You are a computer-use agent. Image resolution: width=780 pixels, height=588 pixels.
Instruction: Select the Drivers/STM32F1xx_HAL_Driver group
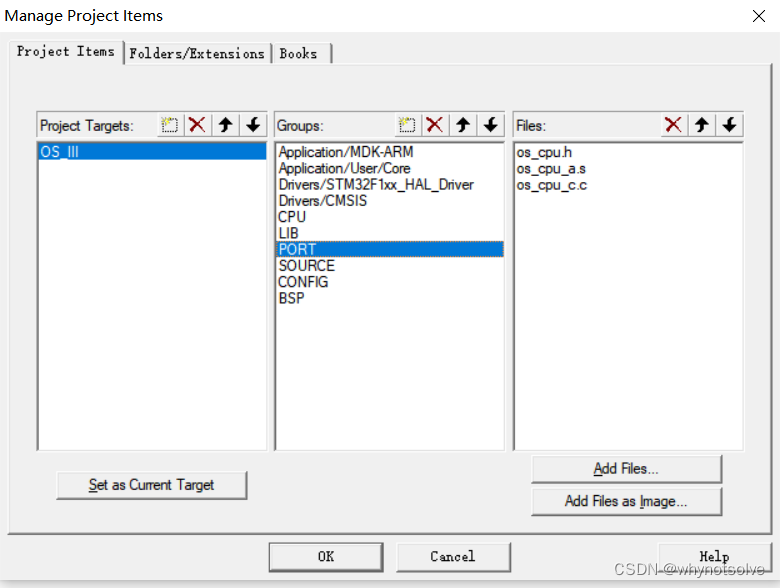390,185
